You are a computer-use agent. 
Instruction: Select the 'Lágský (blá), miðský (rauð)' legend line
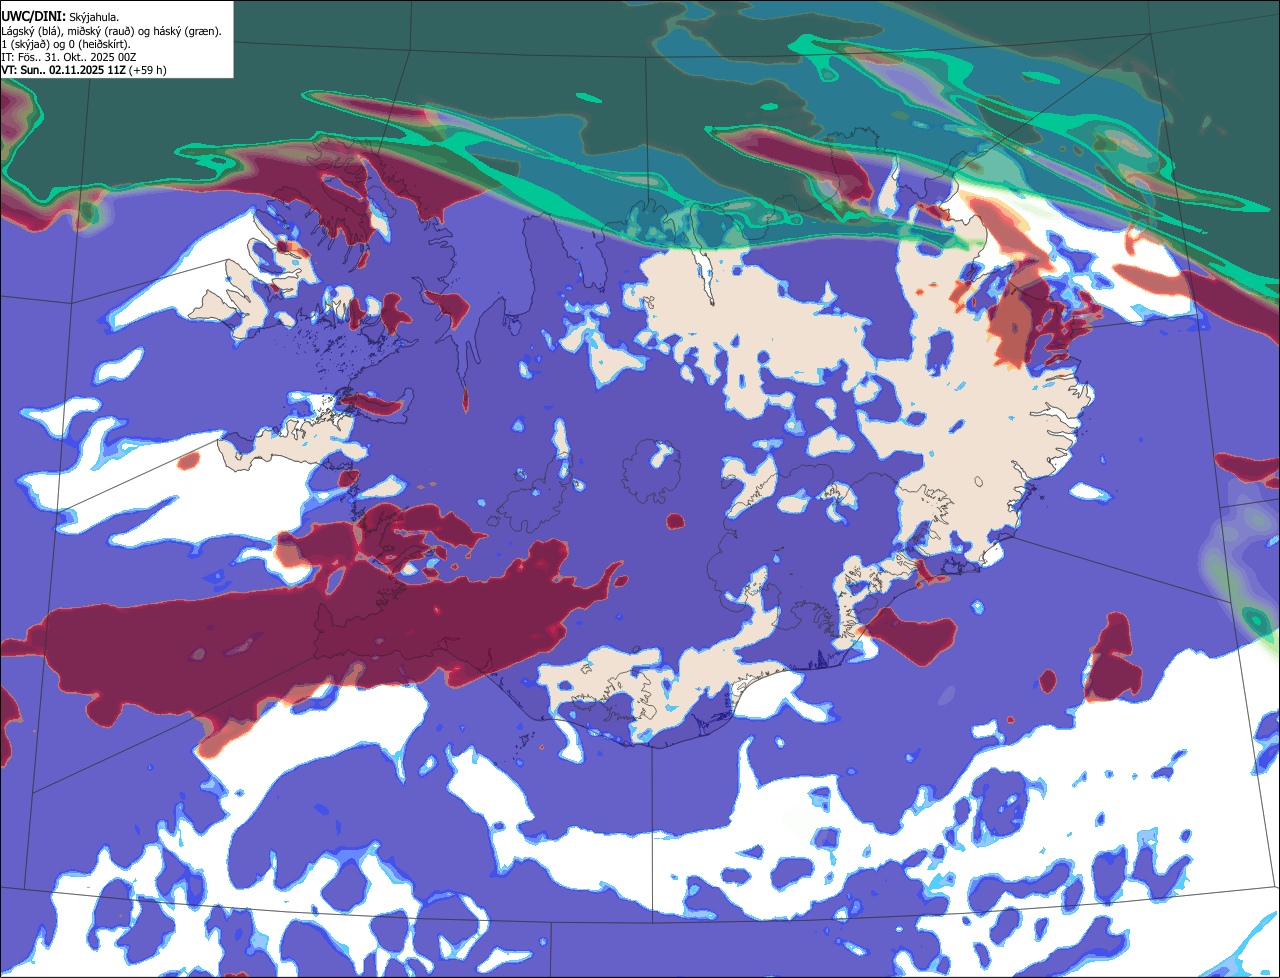coord(111,31)
